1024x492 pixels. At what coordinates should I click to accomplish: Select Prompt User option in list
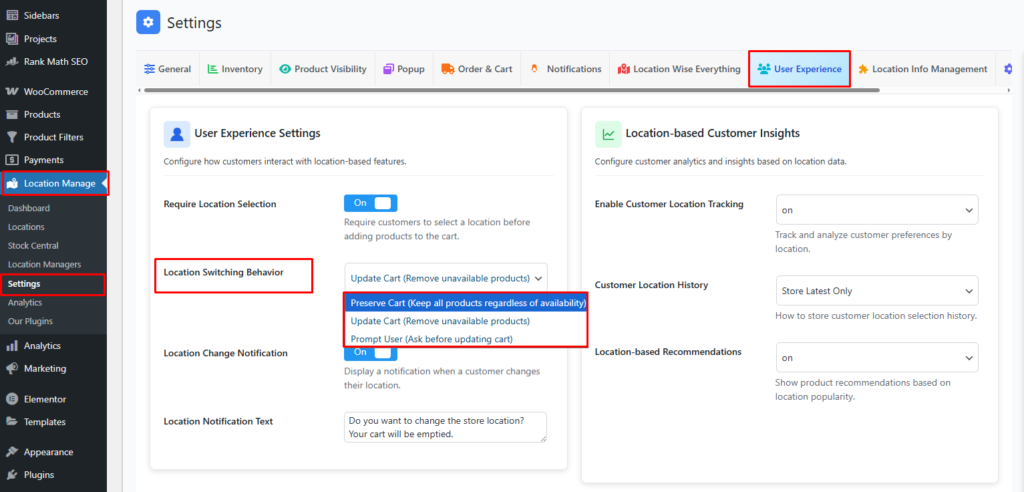431,339
